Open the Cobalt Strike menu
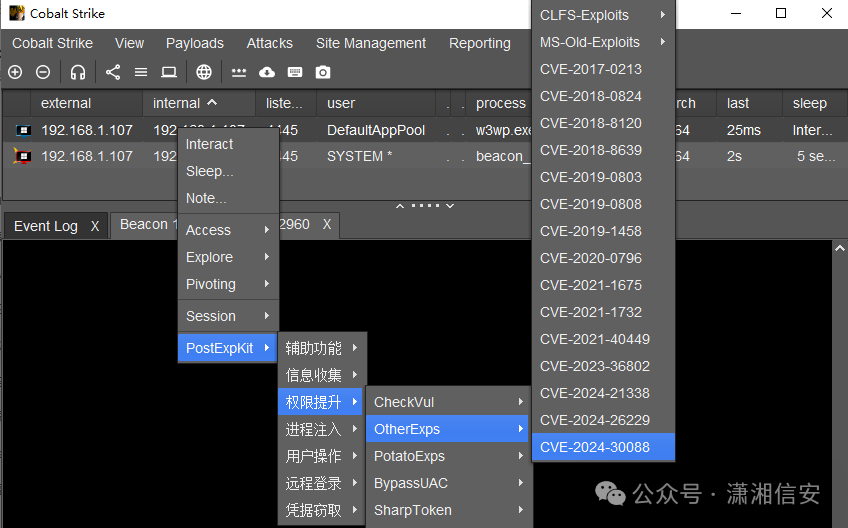 coord(52,43)
